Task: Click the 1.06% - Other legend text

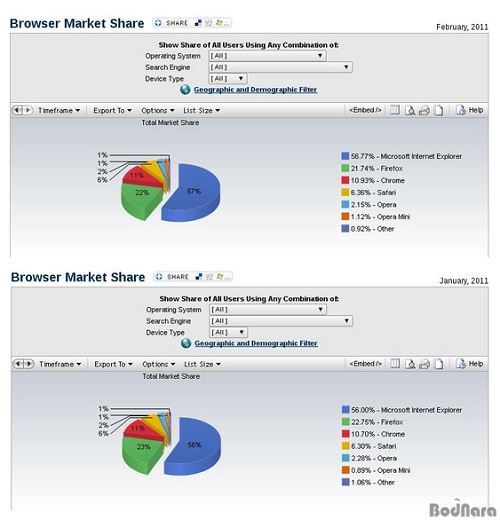Action: point(373,482)
